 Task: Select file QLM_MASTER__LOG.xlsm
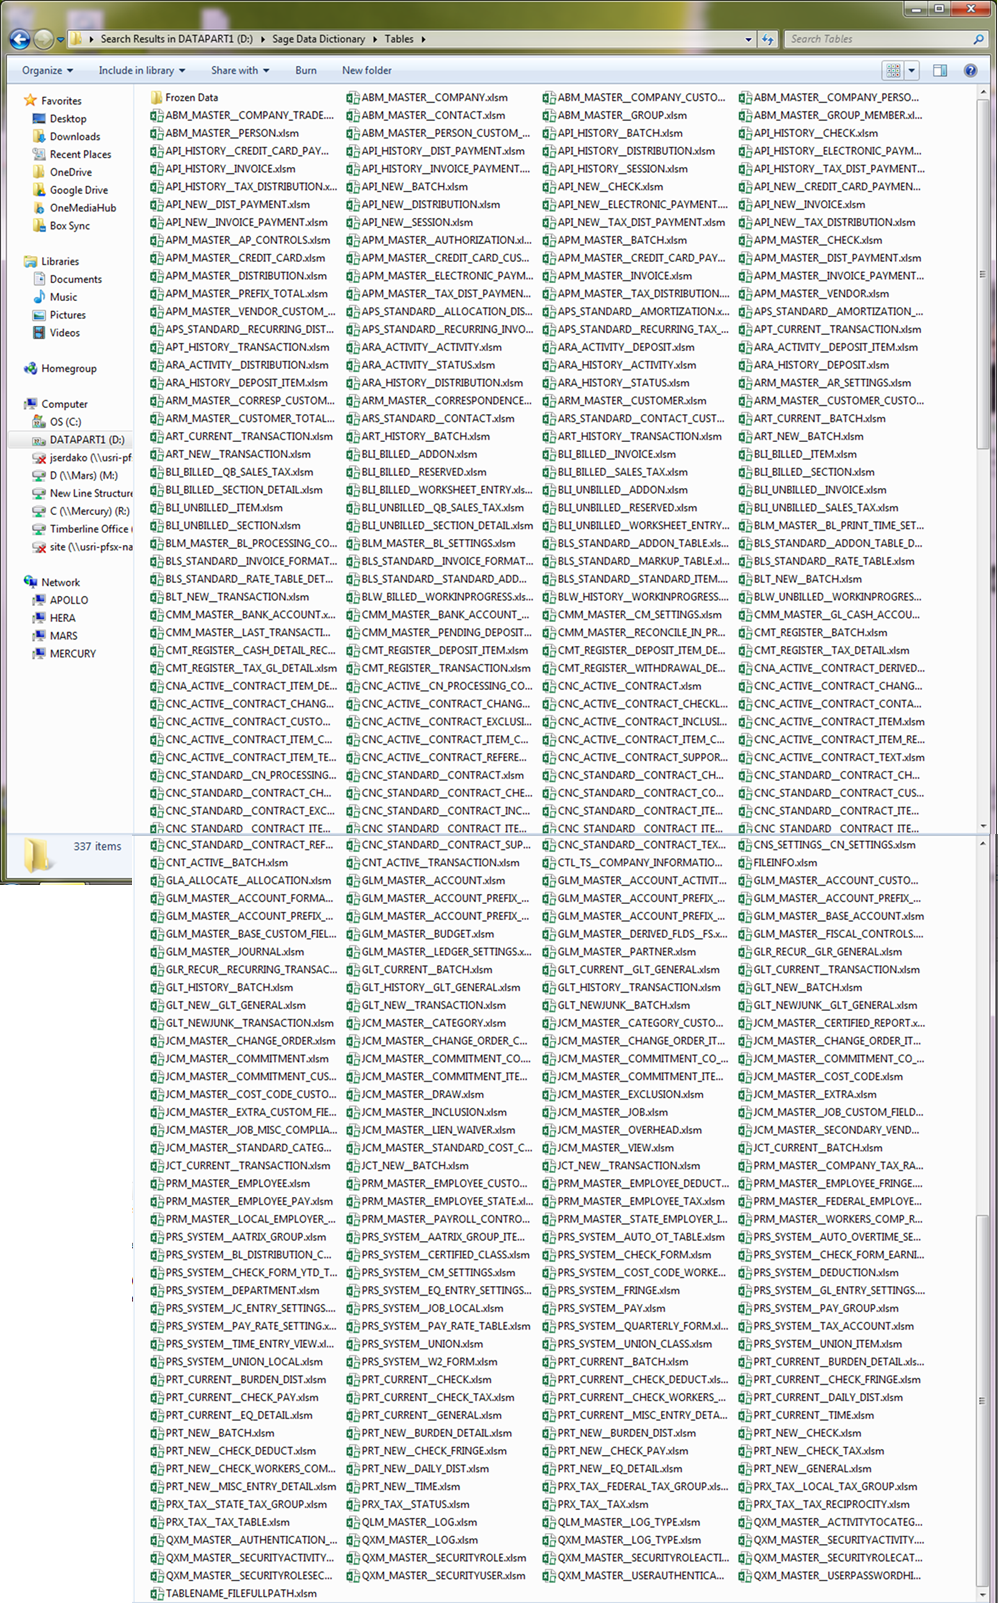412,1522
